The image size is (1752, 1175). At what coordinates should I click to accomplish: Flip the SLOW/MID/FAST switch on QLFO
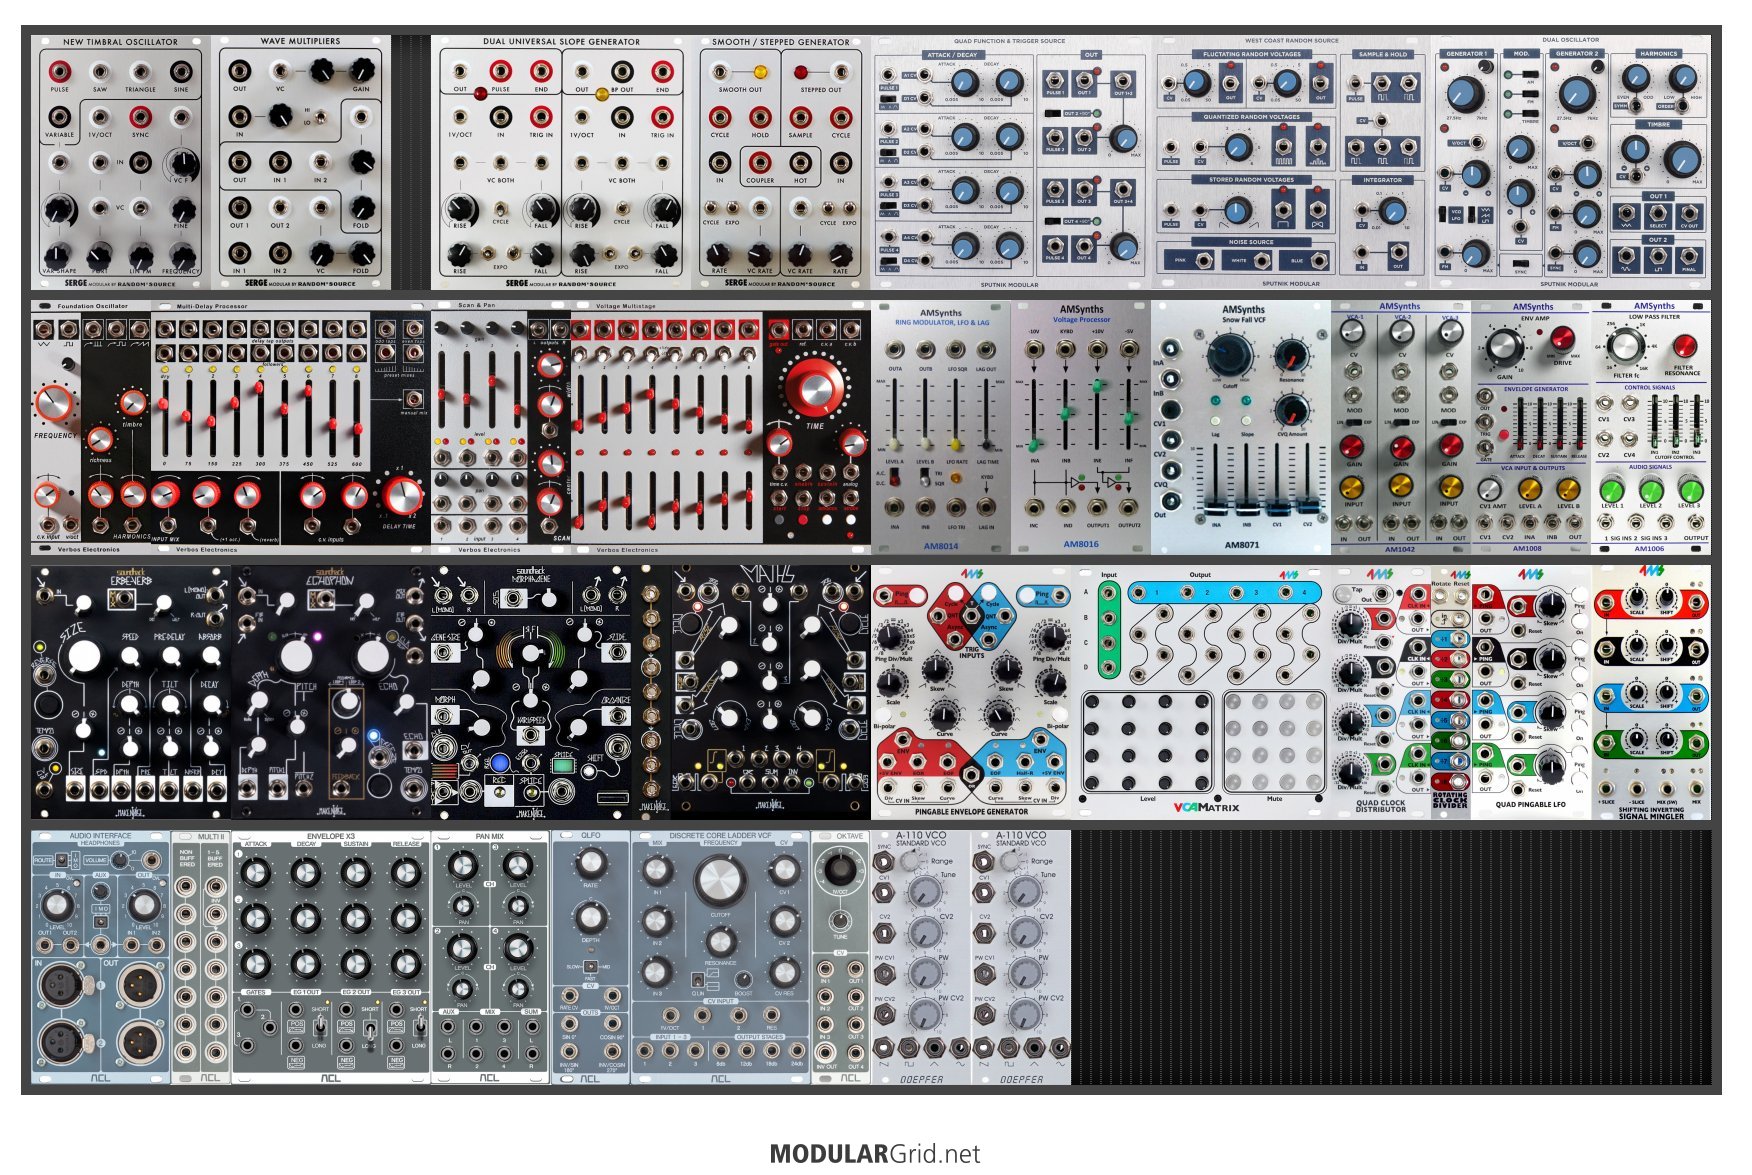(x=590, y=967)
